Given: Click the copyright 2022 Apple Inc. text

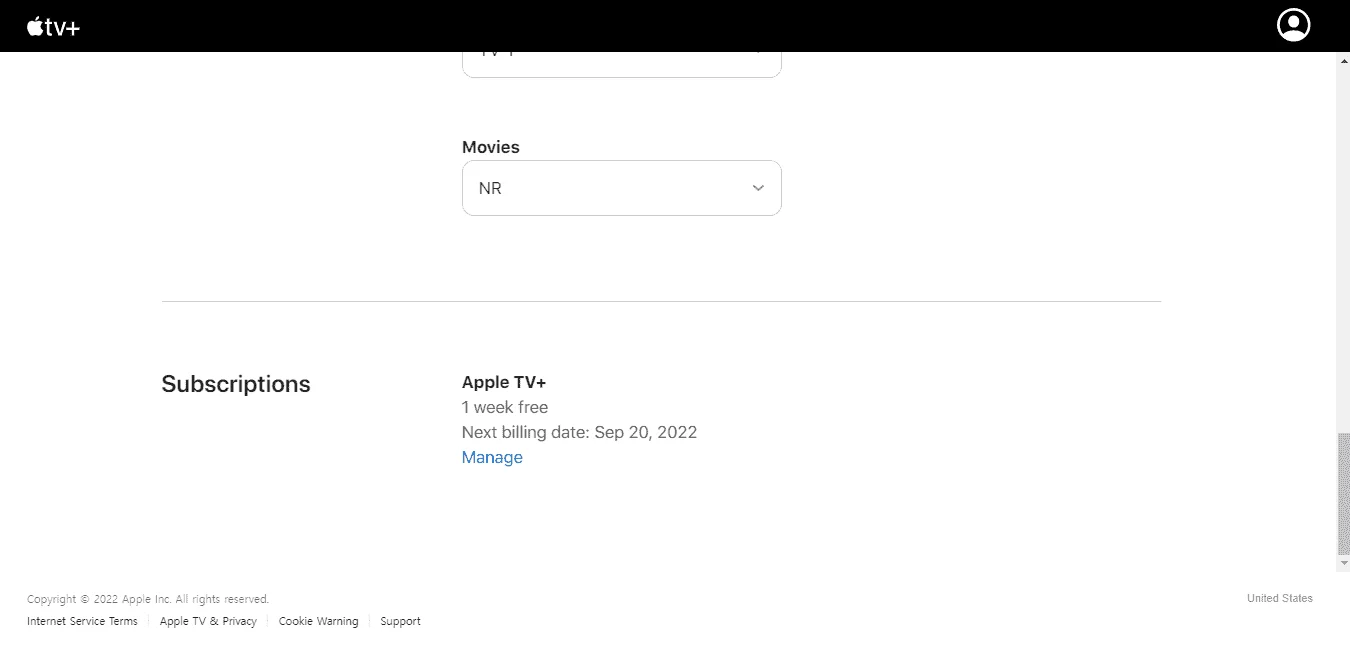Looking at the screenshot, I should click(148, 599).
